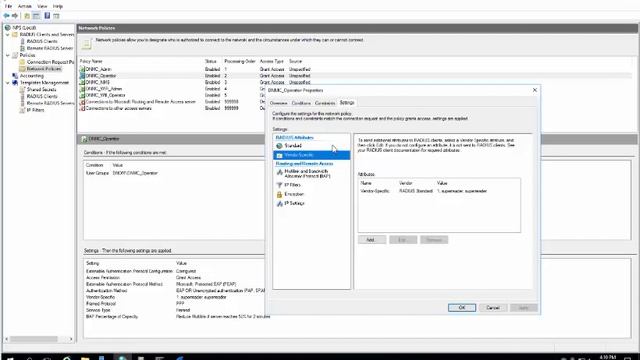Select the DNMC_Admin policy name
The image size is (640, 360).
[x=98, y=69]
